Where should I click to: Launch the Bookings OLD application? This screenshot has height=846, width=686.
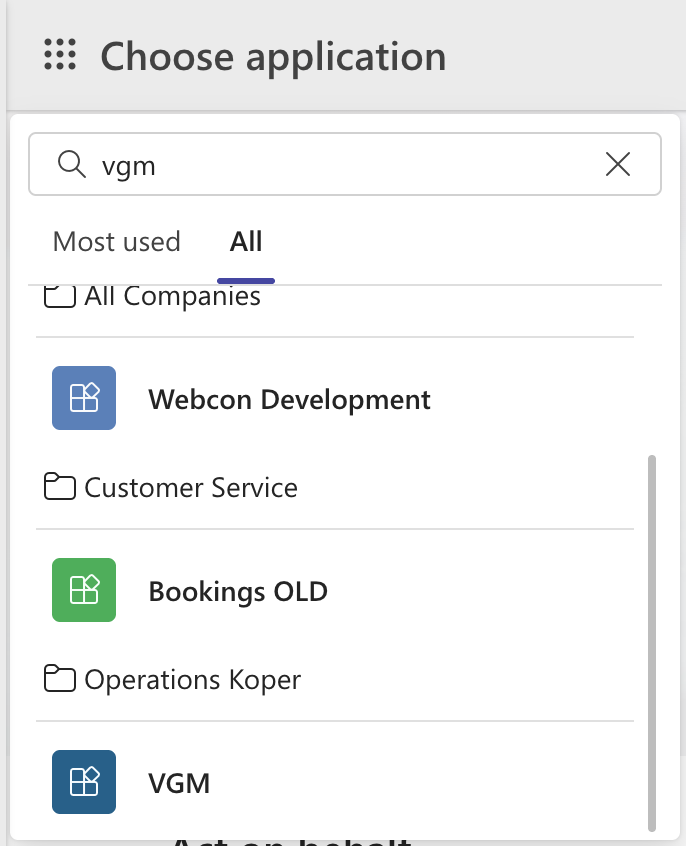pyautogui.click(x=238, y=592)
